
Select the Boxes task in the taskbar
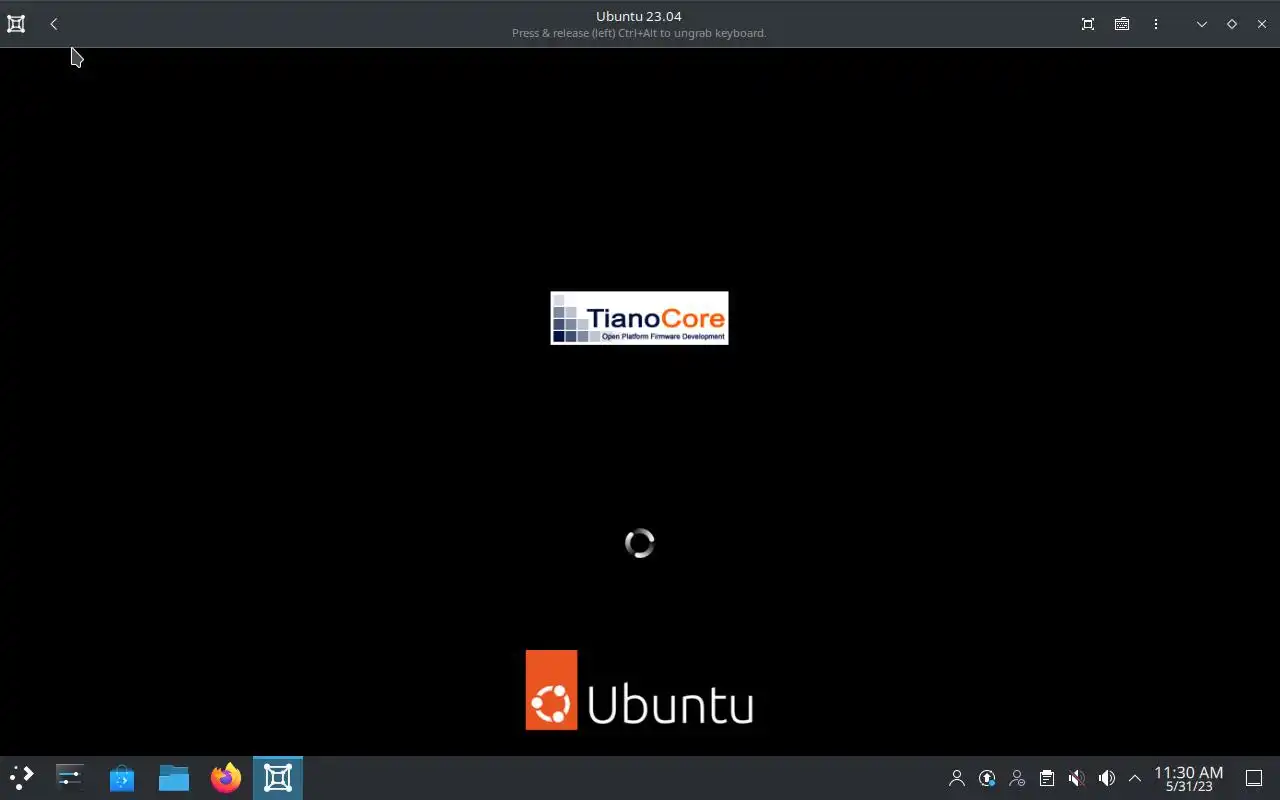click(x=278, y=778)
